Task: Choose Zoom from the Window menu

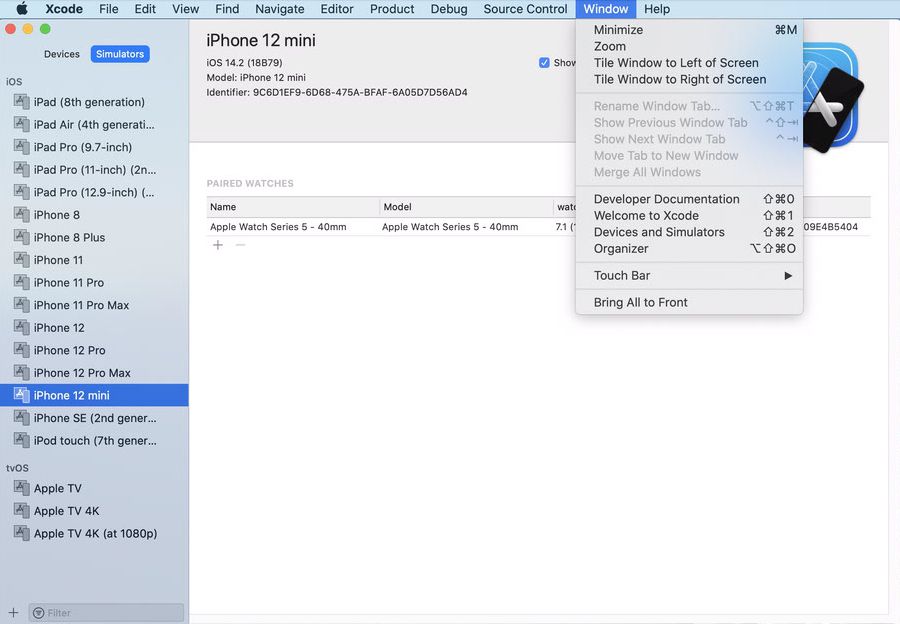Action: point(689,46)
